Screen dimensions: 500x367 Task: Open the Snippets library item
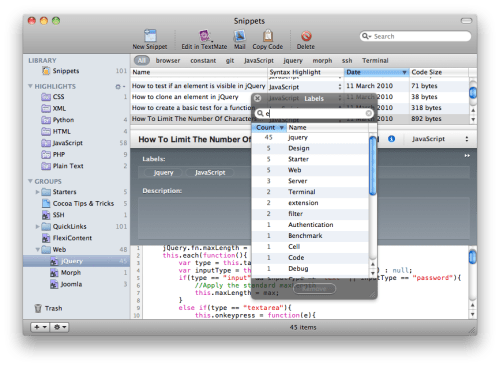pyautogui.click(x=65, y=71)
